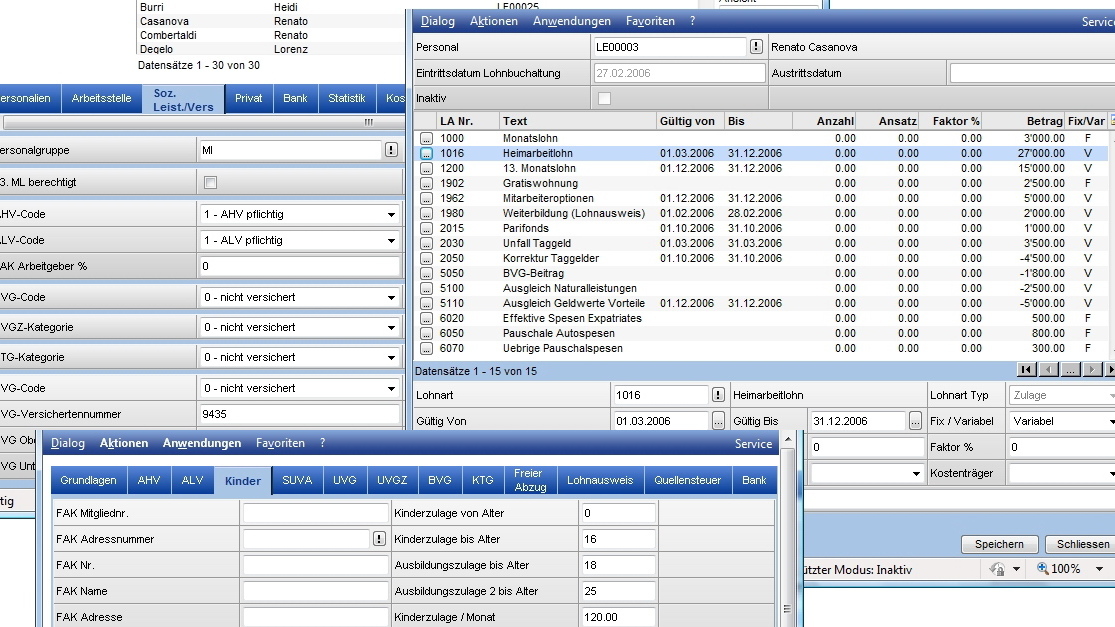The image size is (1115, 627).
Task: Open the zoom level dropdown arrow
Action: [x=1099, y=569]
